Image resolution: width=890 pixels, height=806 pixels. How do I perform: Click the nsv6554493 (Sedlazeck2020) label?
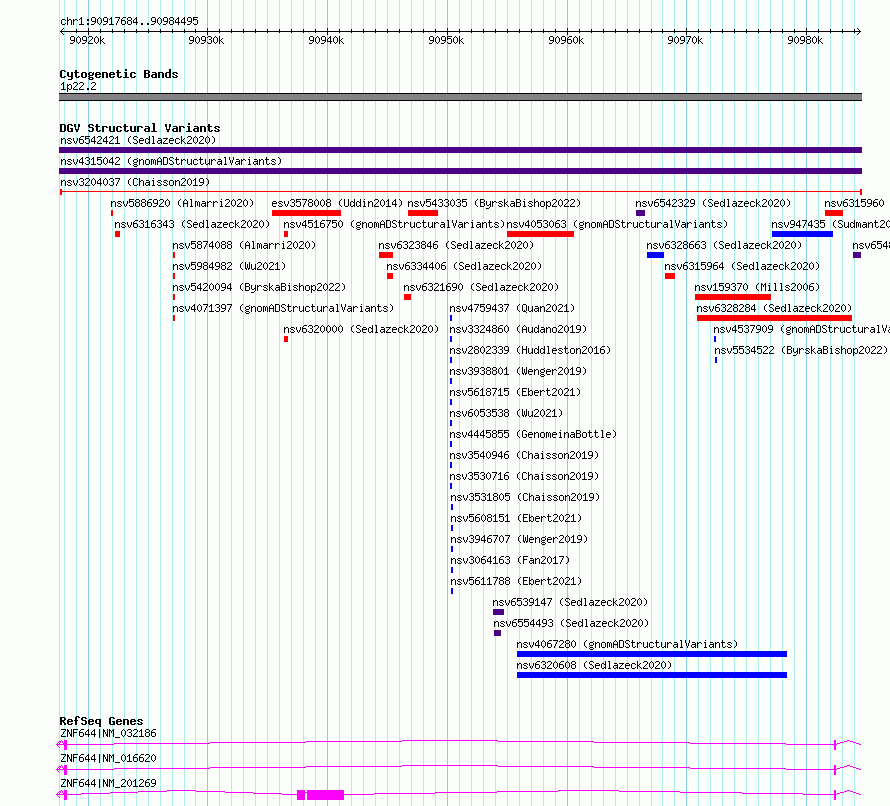571,623
